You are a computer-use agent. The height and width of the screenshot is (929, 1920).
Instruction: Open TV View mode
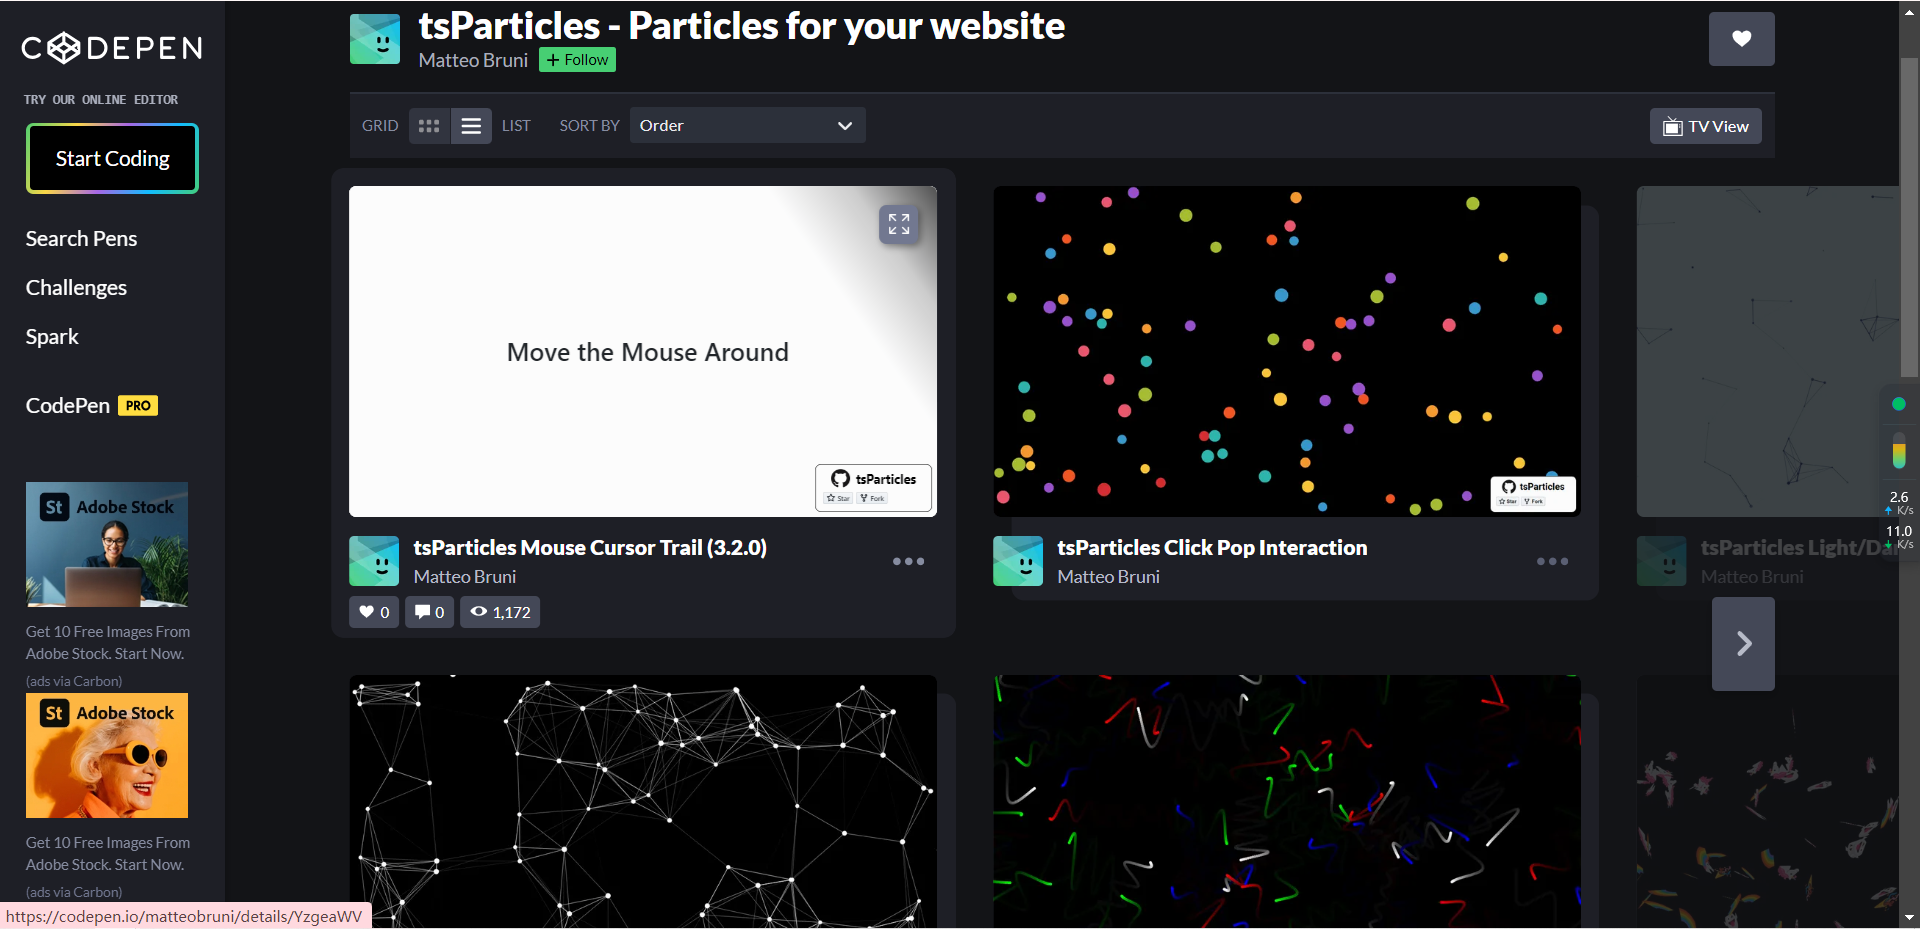pyautogui.click(x=1705, y=127)
